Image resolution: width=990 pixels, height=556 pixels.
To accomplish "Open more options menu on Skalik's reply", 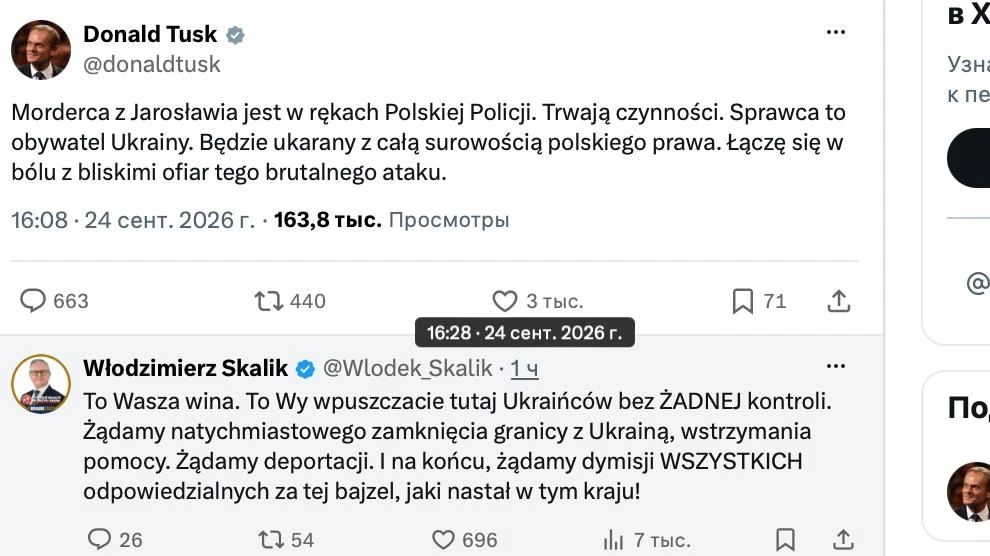I will [835, 366].
